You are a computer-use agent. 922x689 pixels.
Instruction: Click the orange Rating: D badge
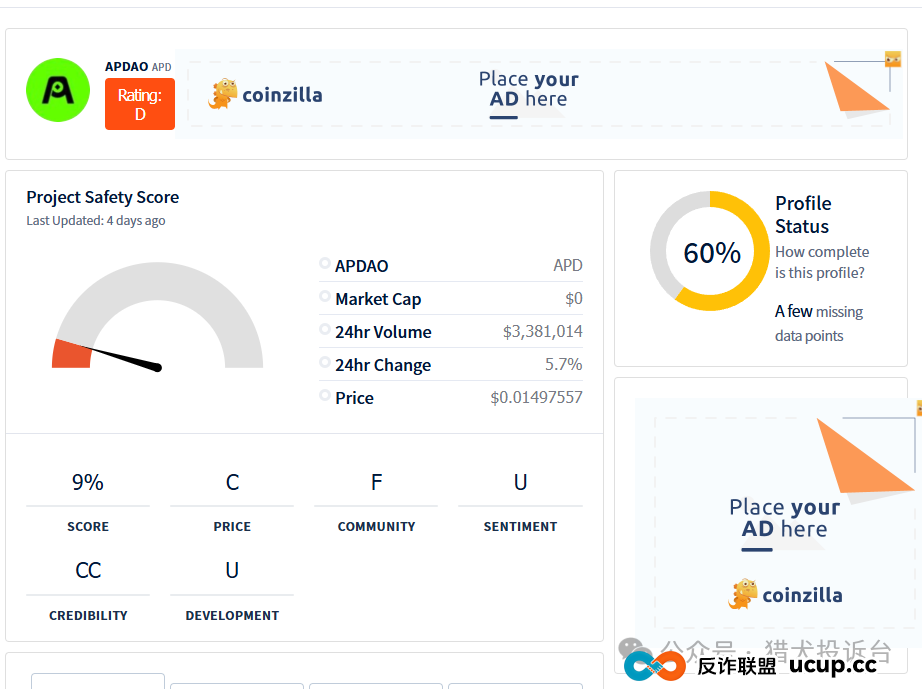[139, 104]
